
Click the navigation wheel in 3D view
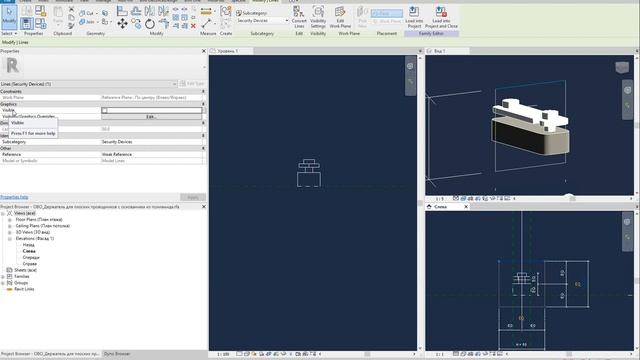click(x=627, y=90)
